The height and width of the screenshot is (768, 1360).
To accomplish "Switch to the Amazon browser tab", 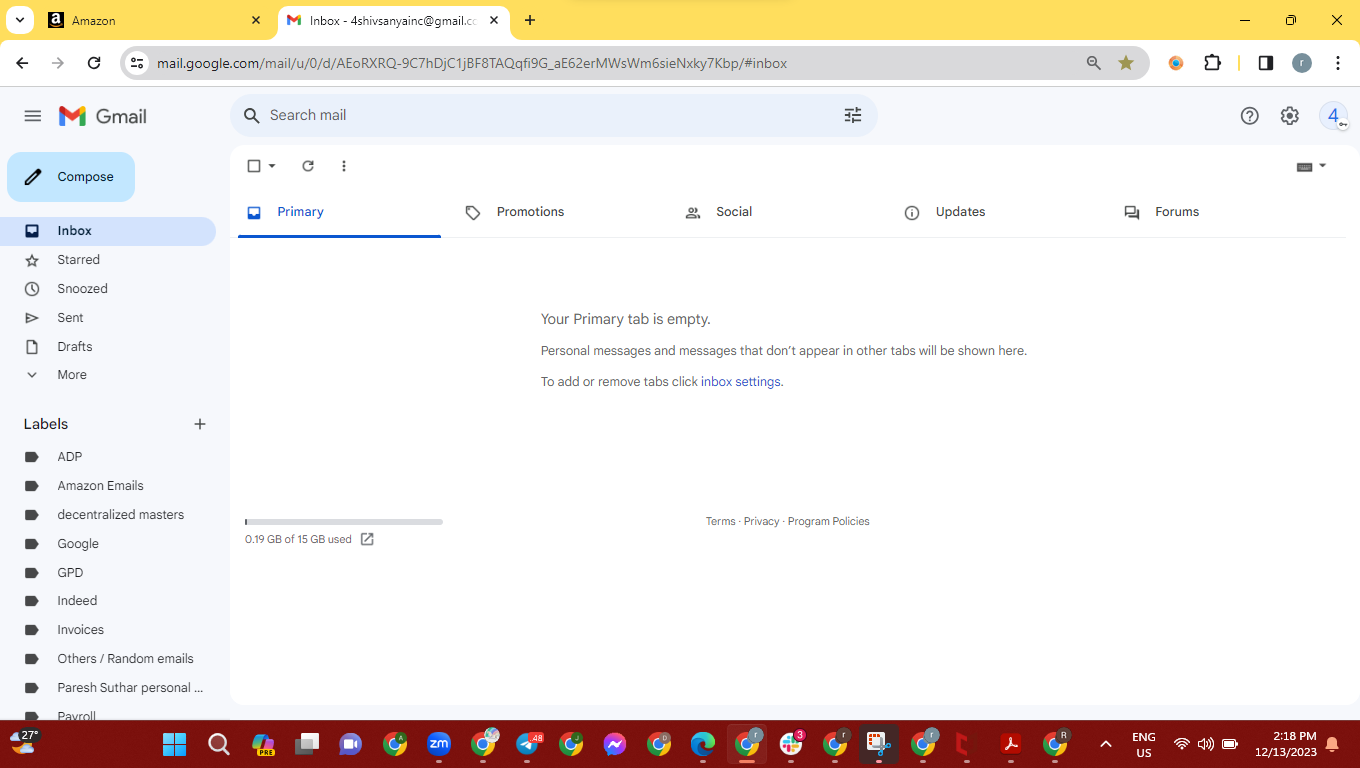I will coord(155,20).
